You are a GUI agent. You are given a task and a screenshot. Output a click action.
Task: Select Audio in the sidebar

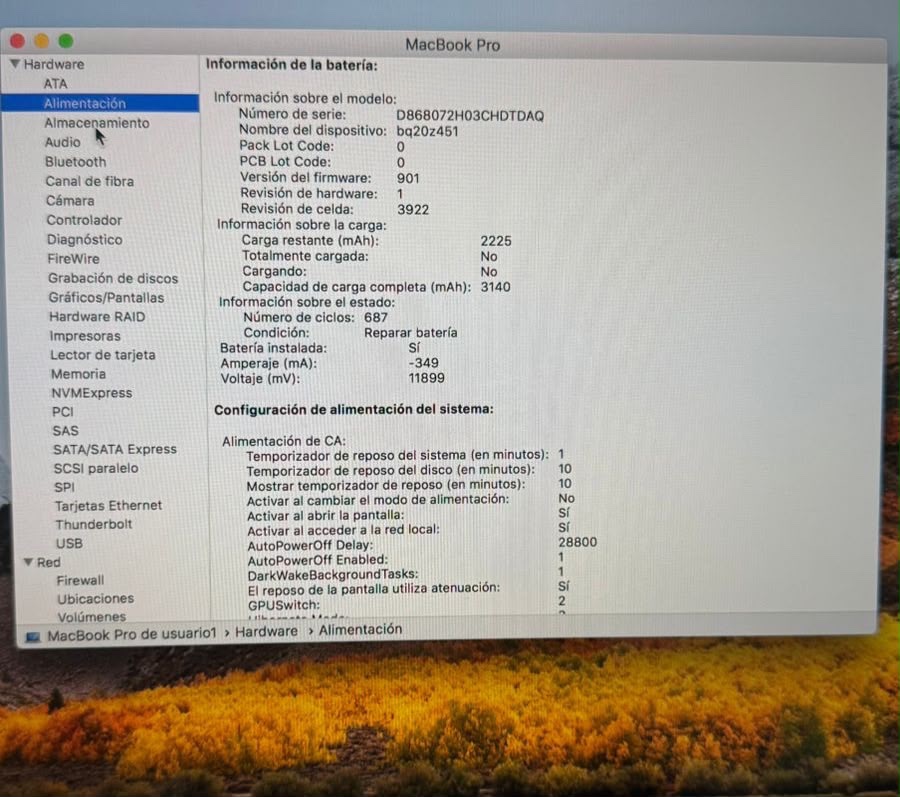[x=63, y=142]
